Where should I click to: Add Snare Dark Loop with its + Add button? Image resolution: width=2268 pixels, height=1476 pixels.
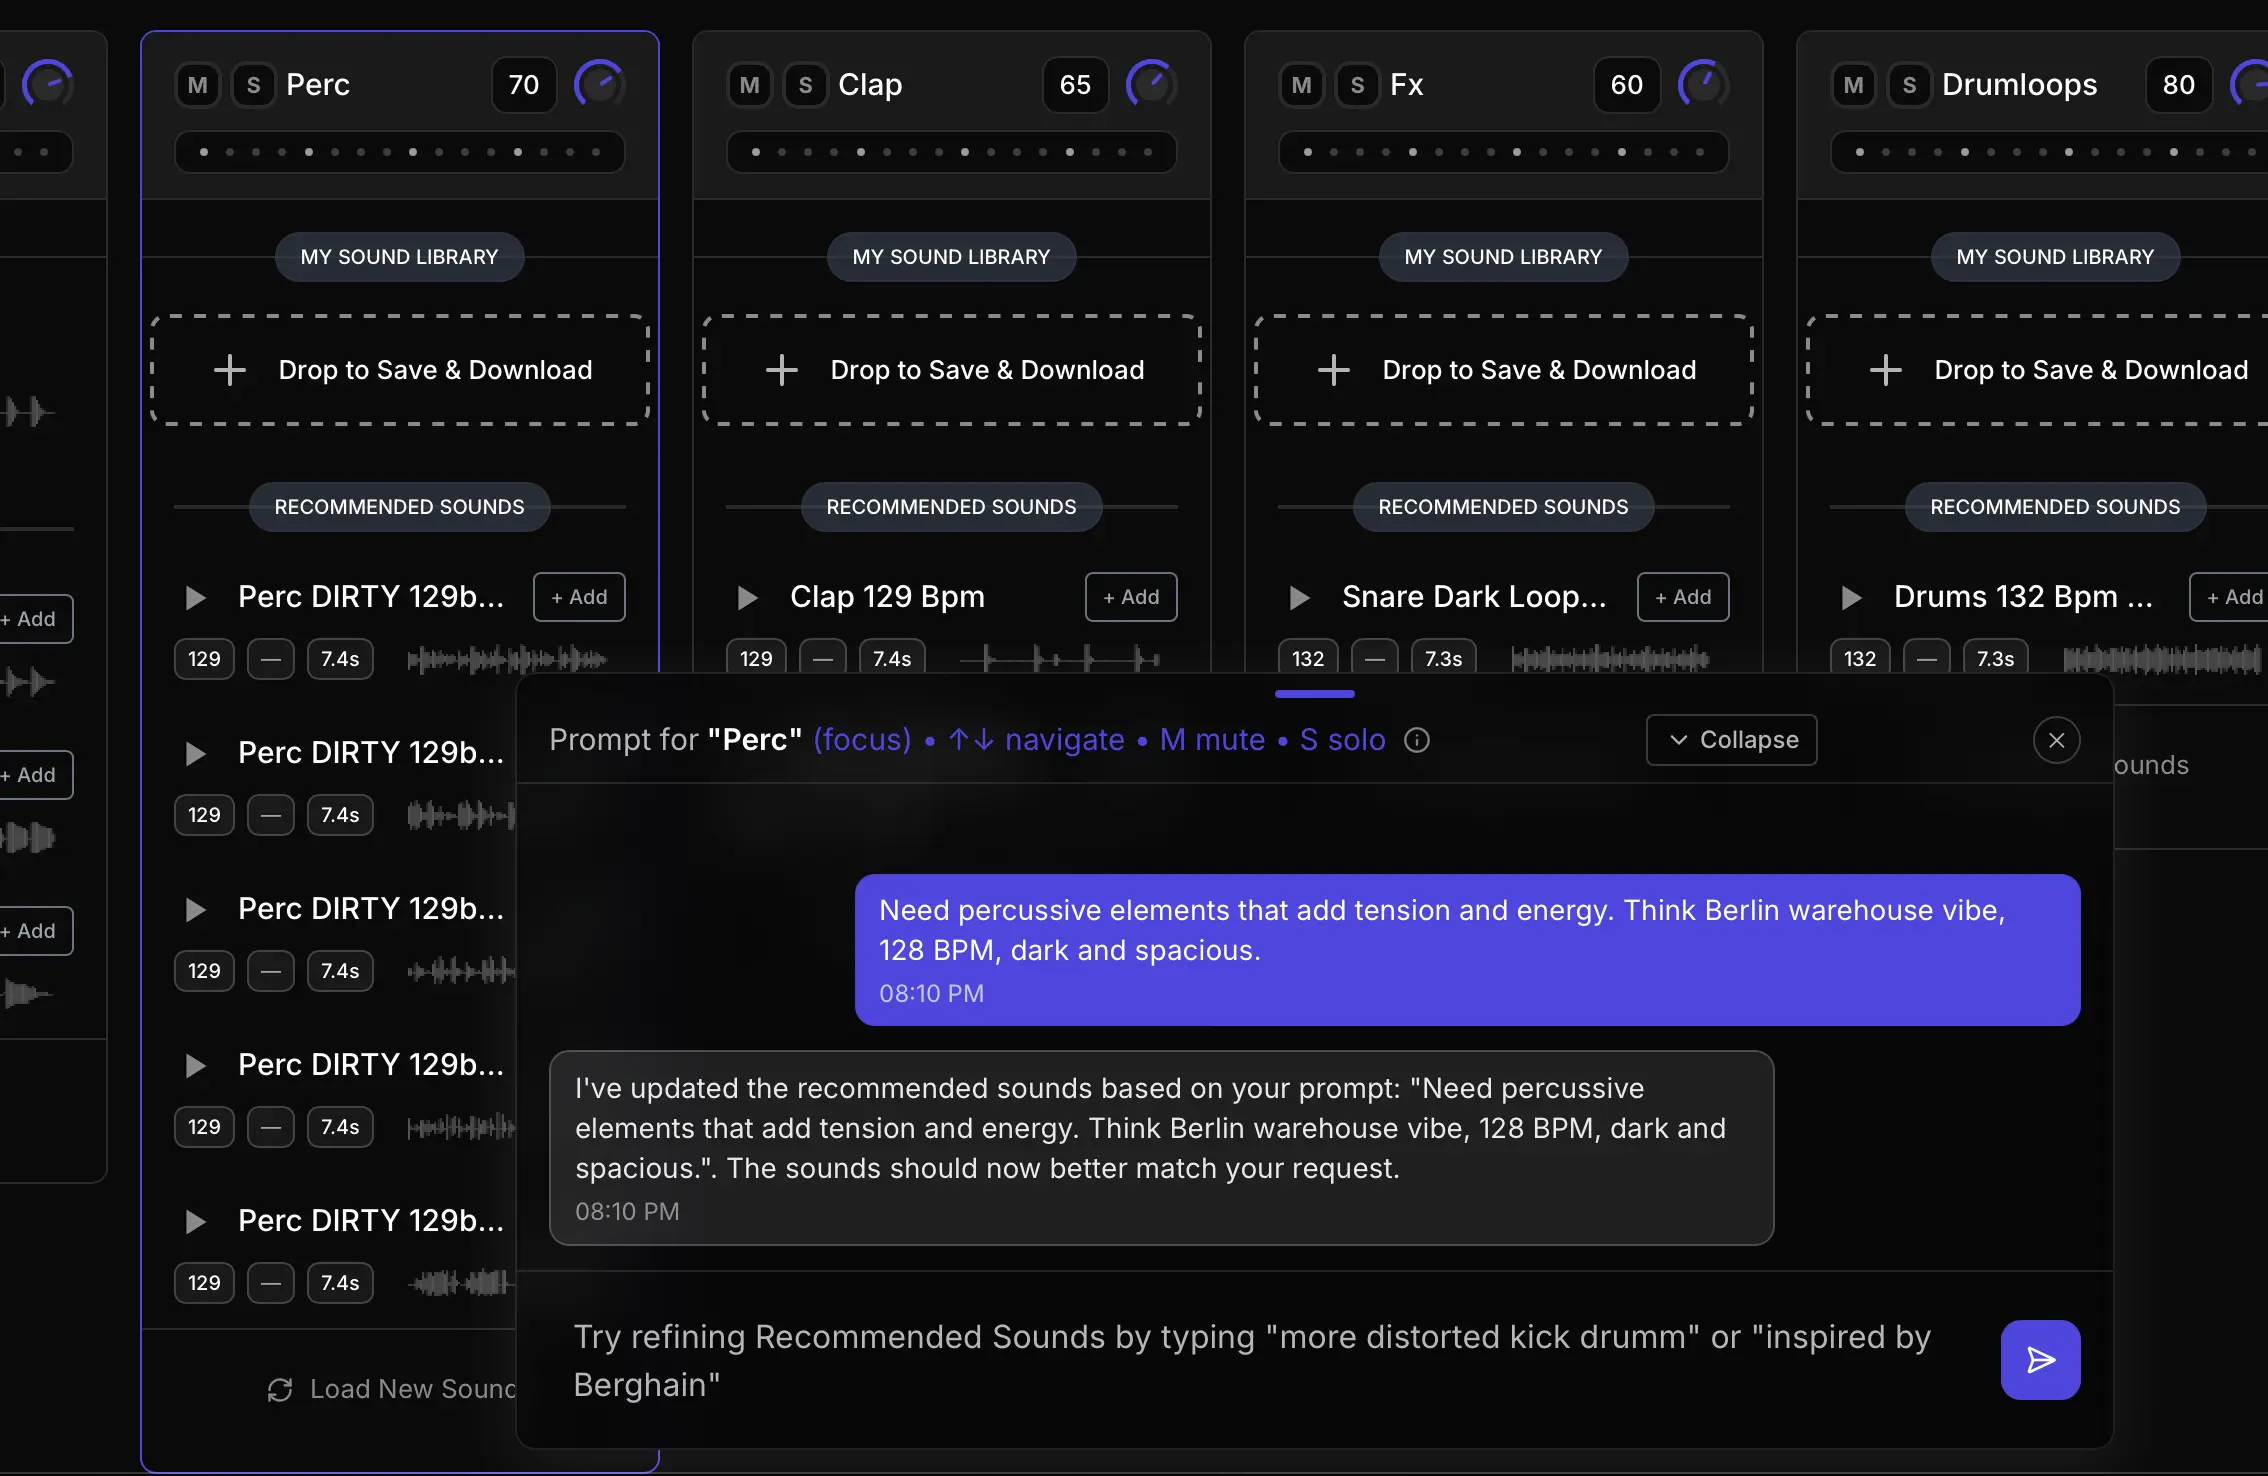coord(1682,597)
